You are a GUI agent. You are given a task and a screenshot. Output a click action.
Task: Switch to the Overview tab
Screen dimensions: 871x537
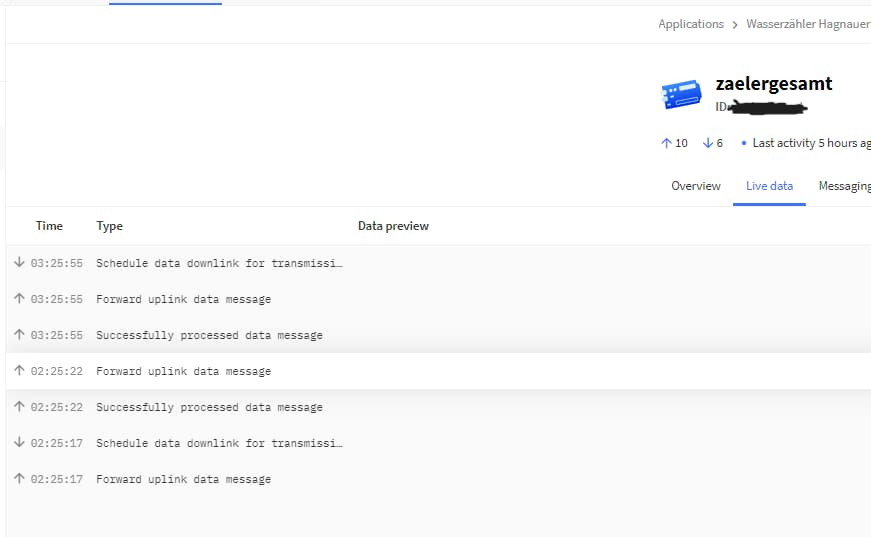click(695, 186)
